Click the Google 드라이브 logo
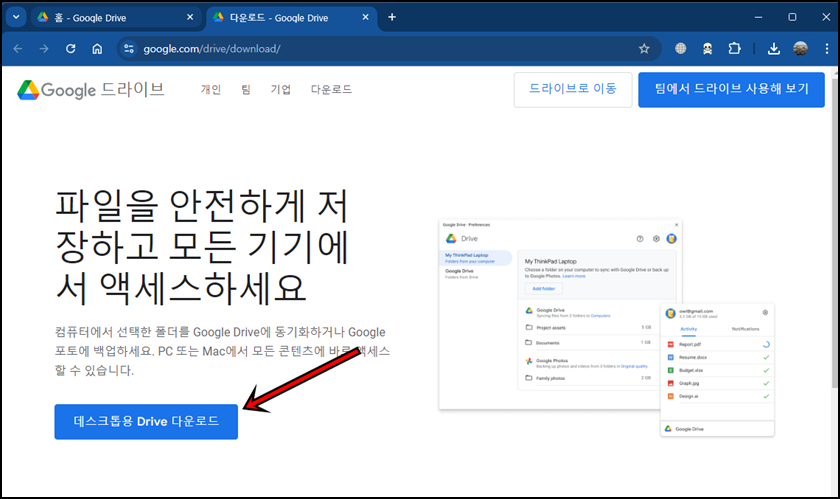840x499 pixels. point(91,90)
